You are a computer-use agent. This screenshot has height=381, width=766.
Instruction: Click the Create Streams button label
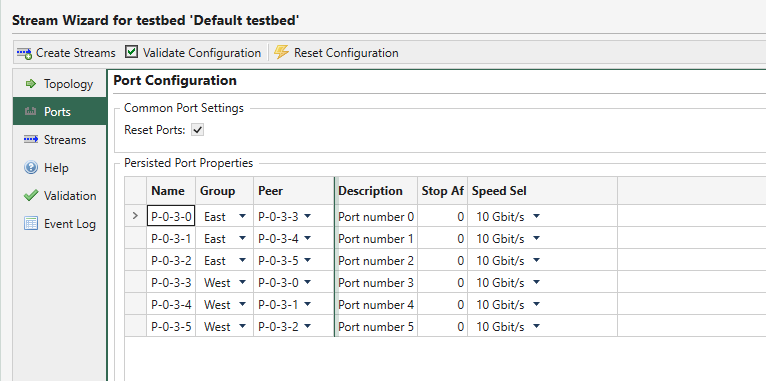[76, 53]
